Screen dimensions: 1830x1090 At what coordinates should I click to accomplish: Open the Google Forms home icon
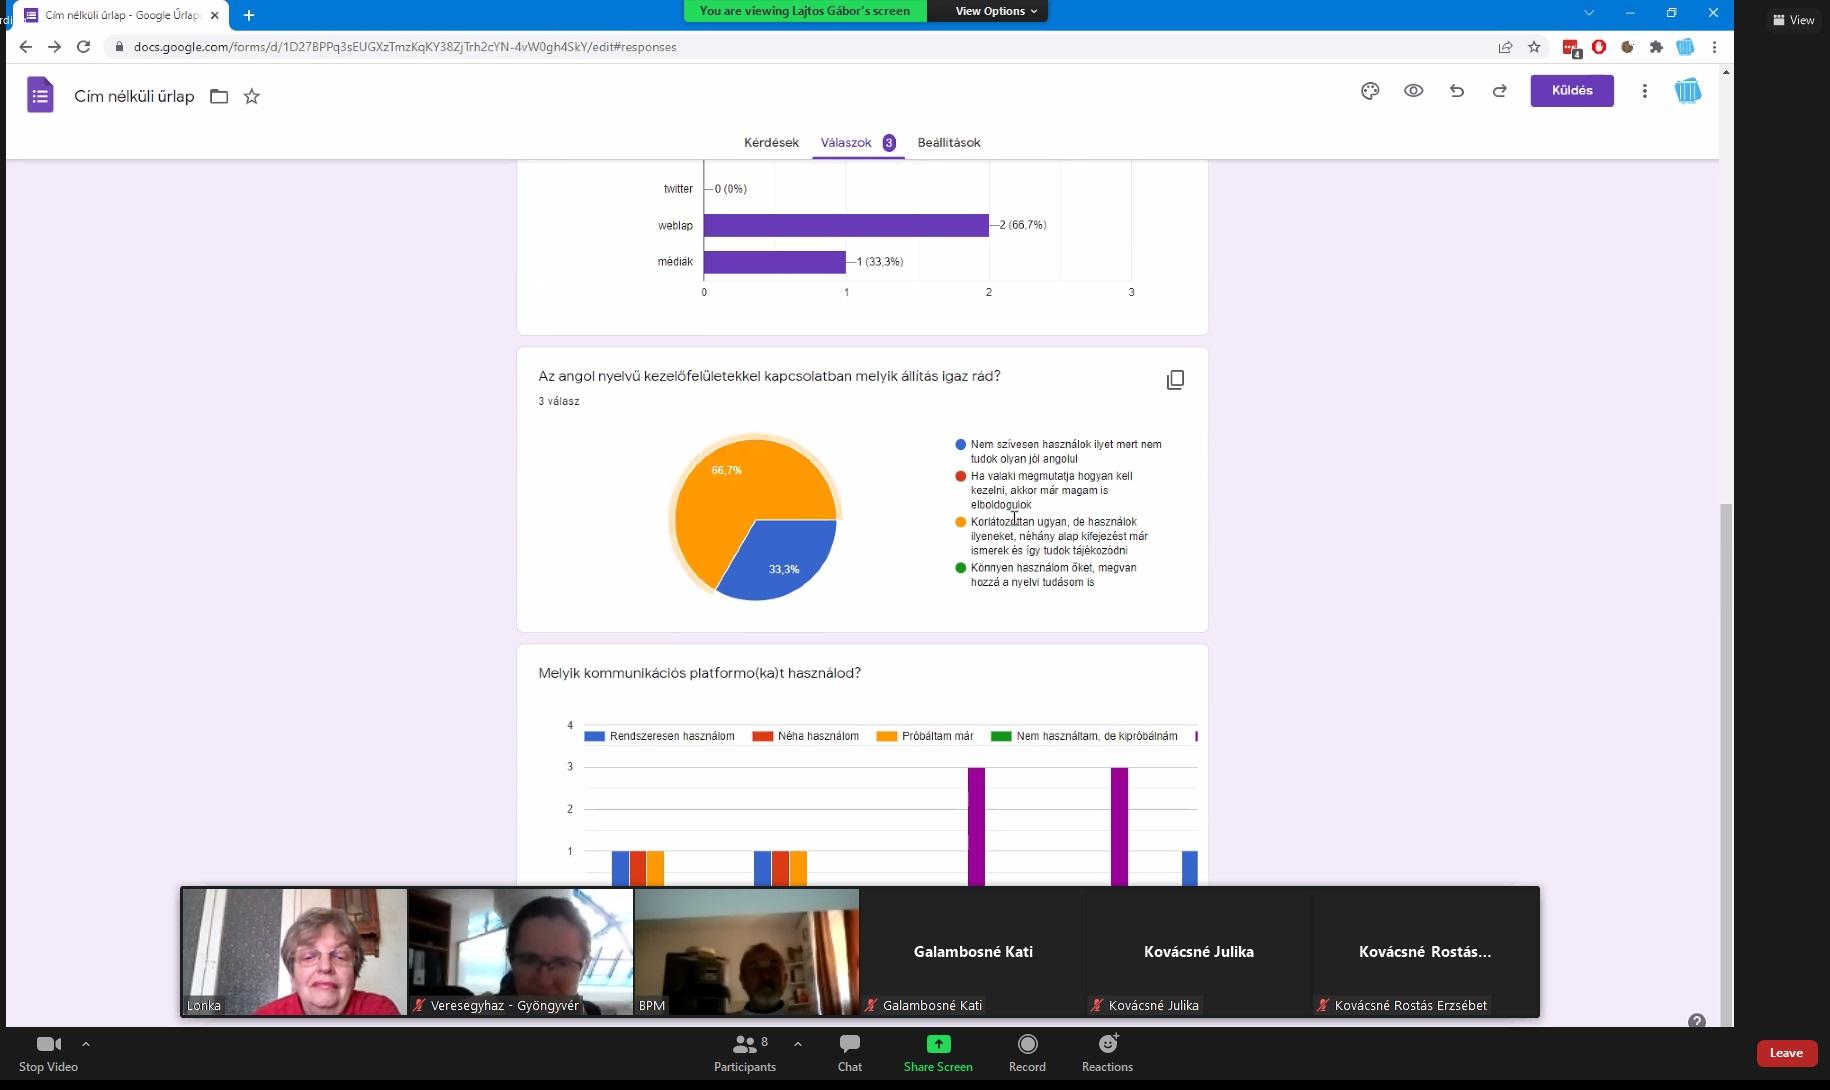(x=40, y=96)
